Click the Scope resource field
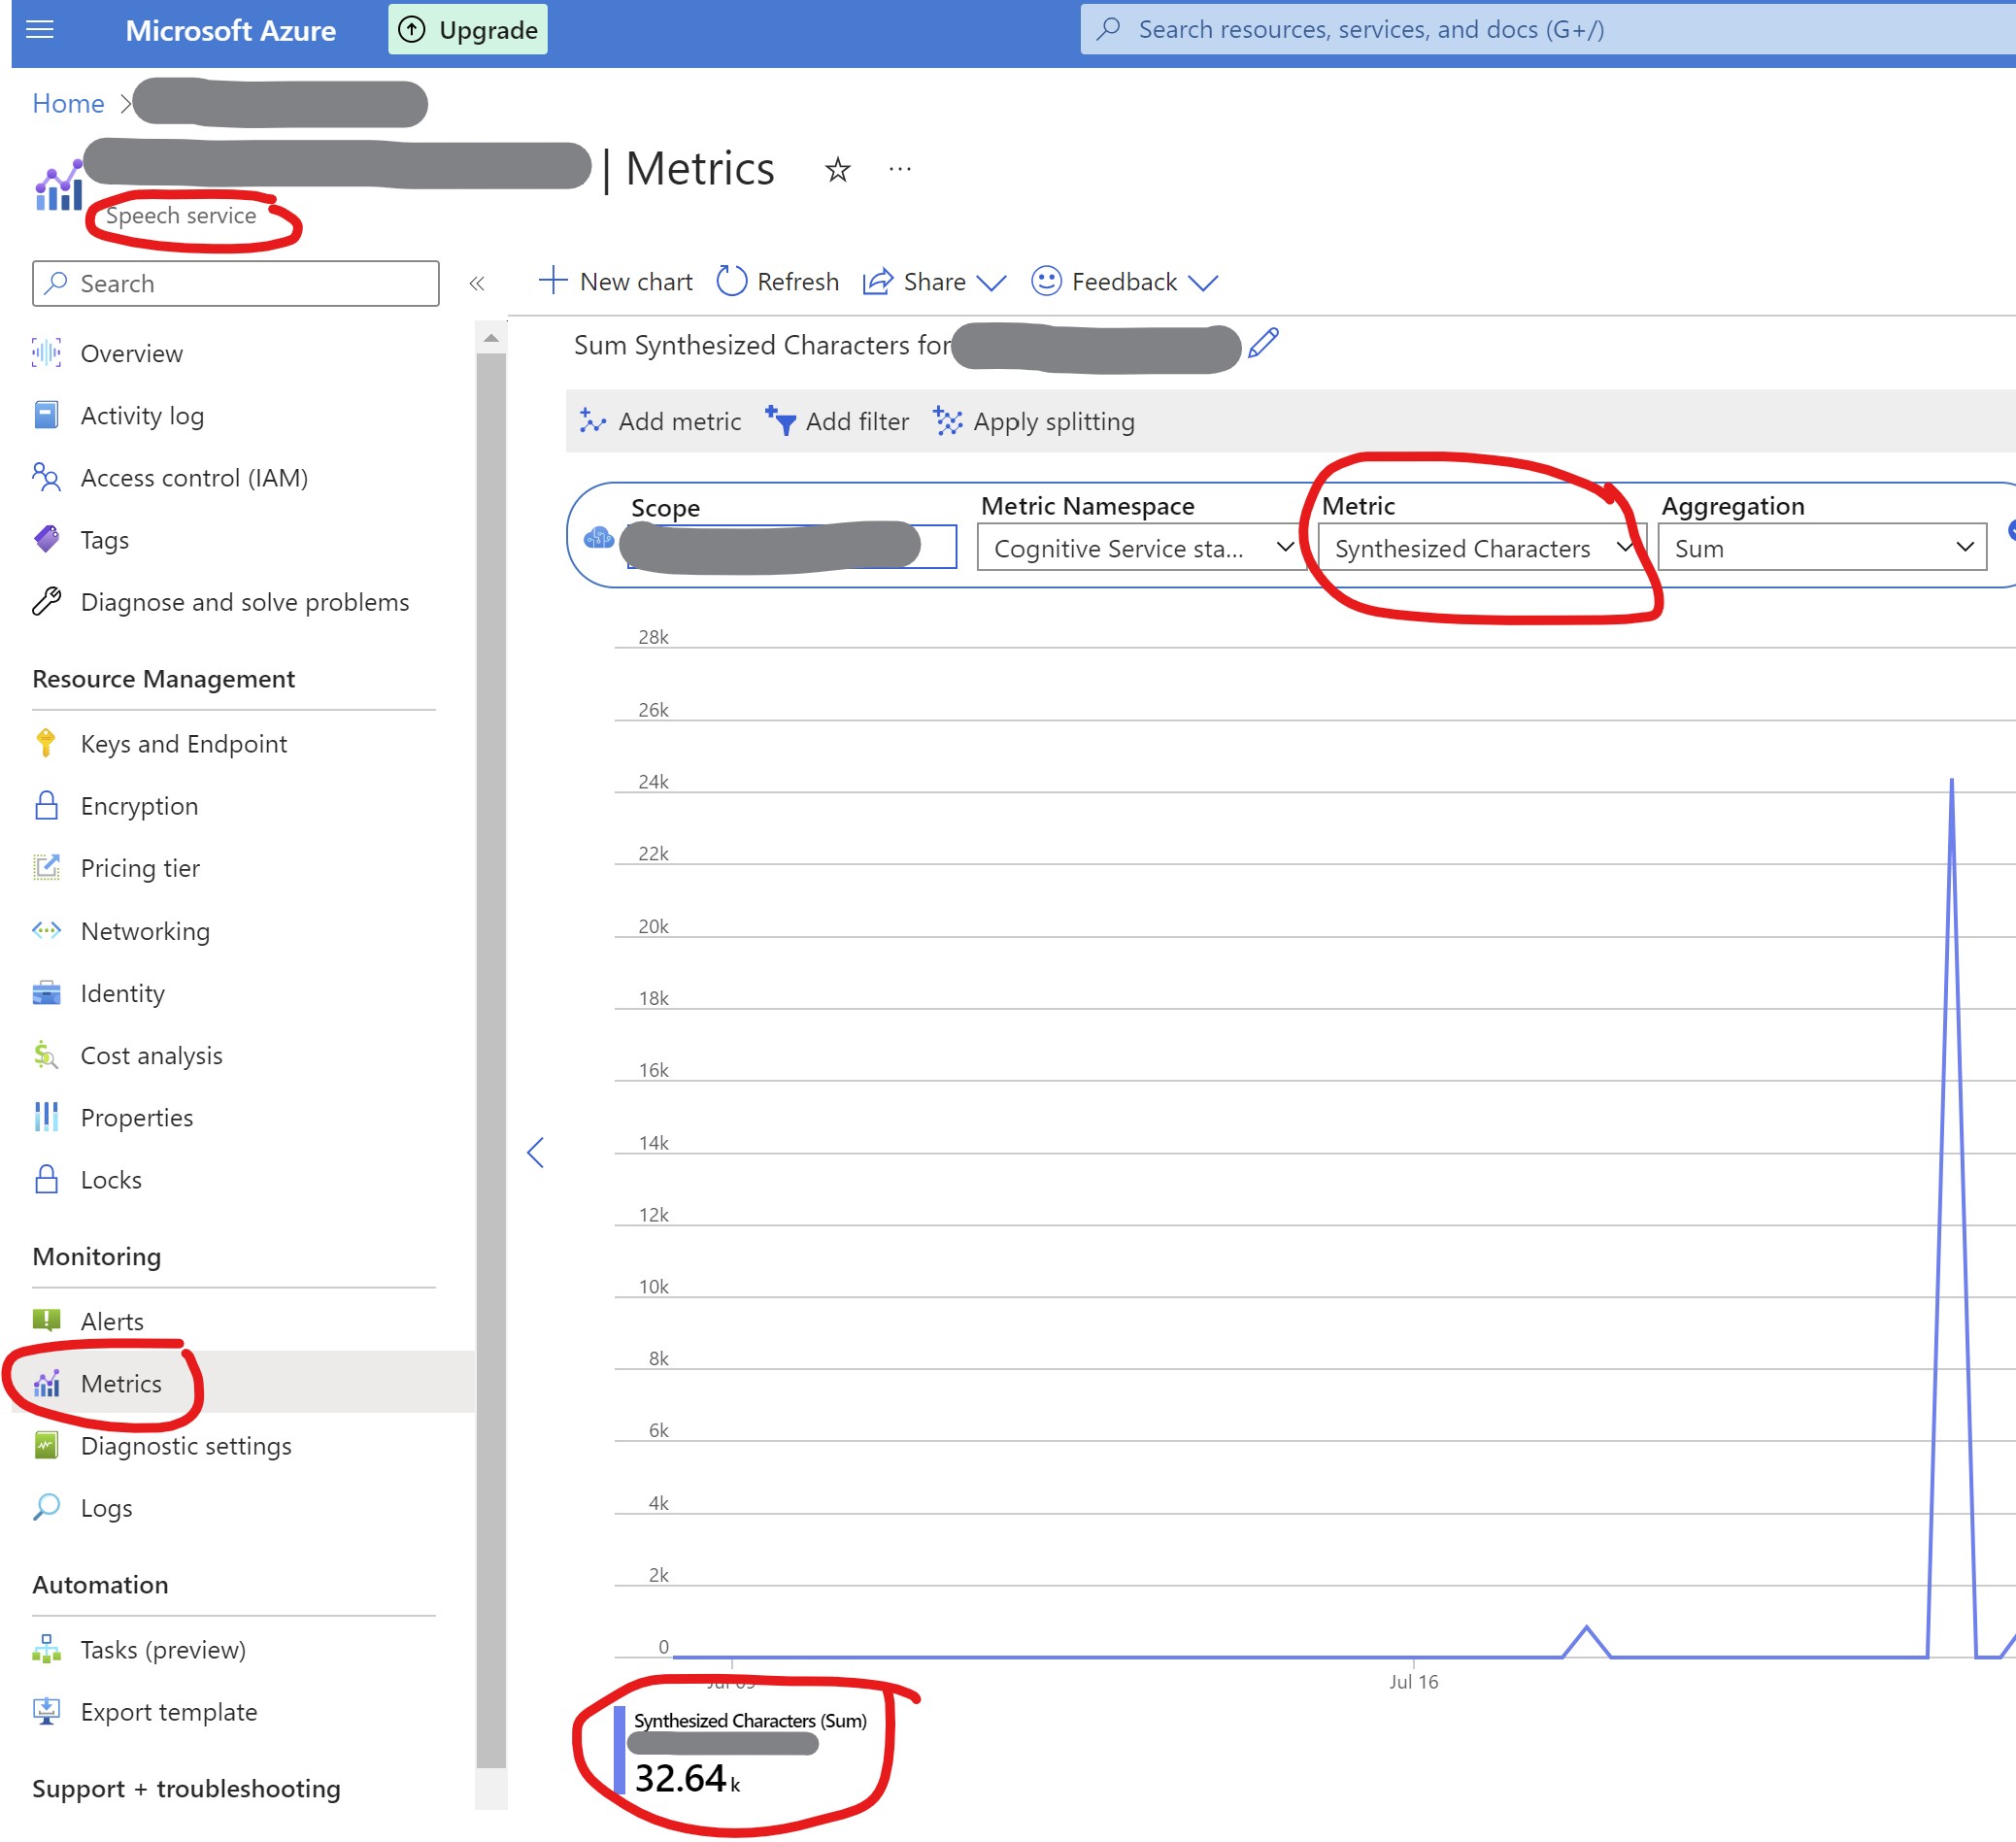Screen dimensions: 2016x1842 (x=791, y=547)
